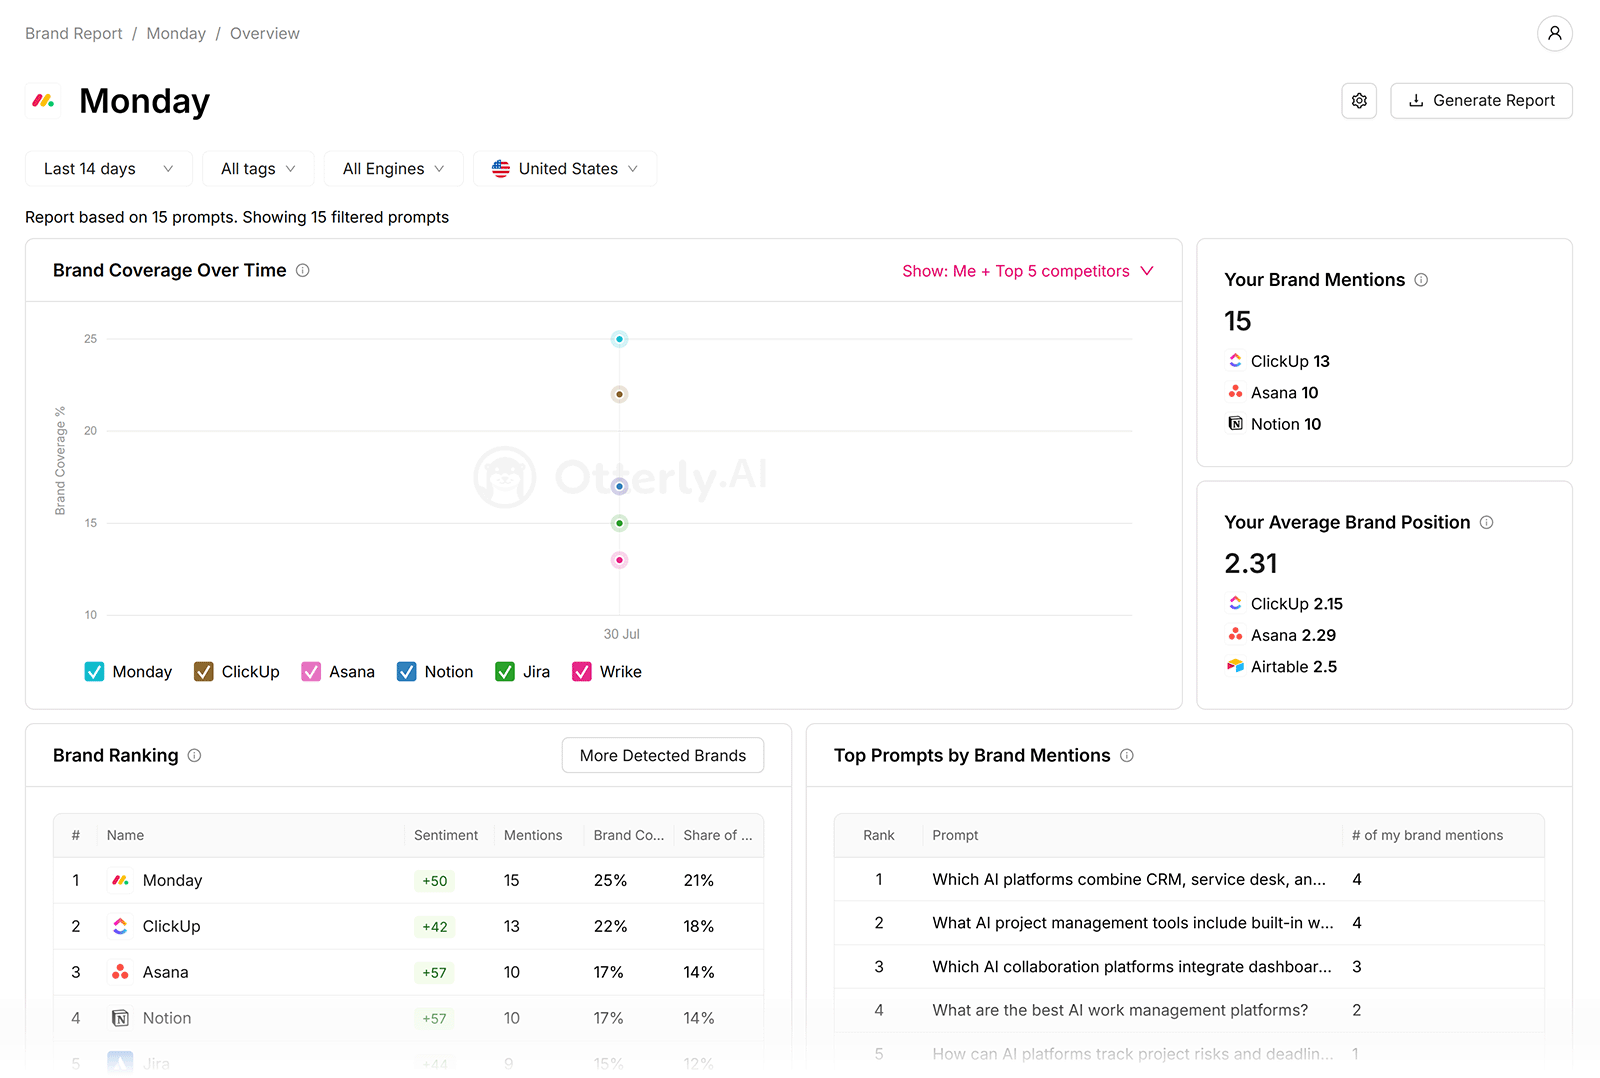
Task: Click the 2.31 average position value
Action: (x=1251, y=564)
